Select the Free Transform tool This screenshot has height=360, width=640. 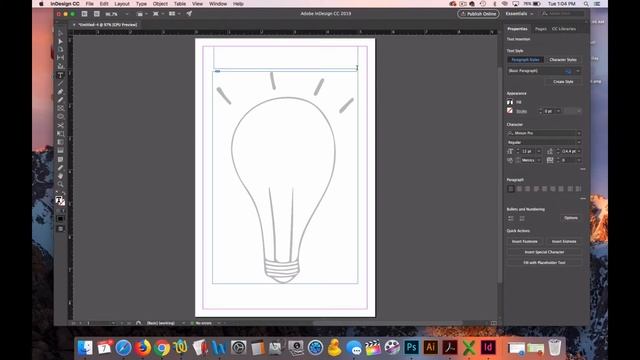coord(60,133)
